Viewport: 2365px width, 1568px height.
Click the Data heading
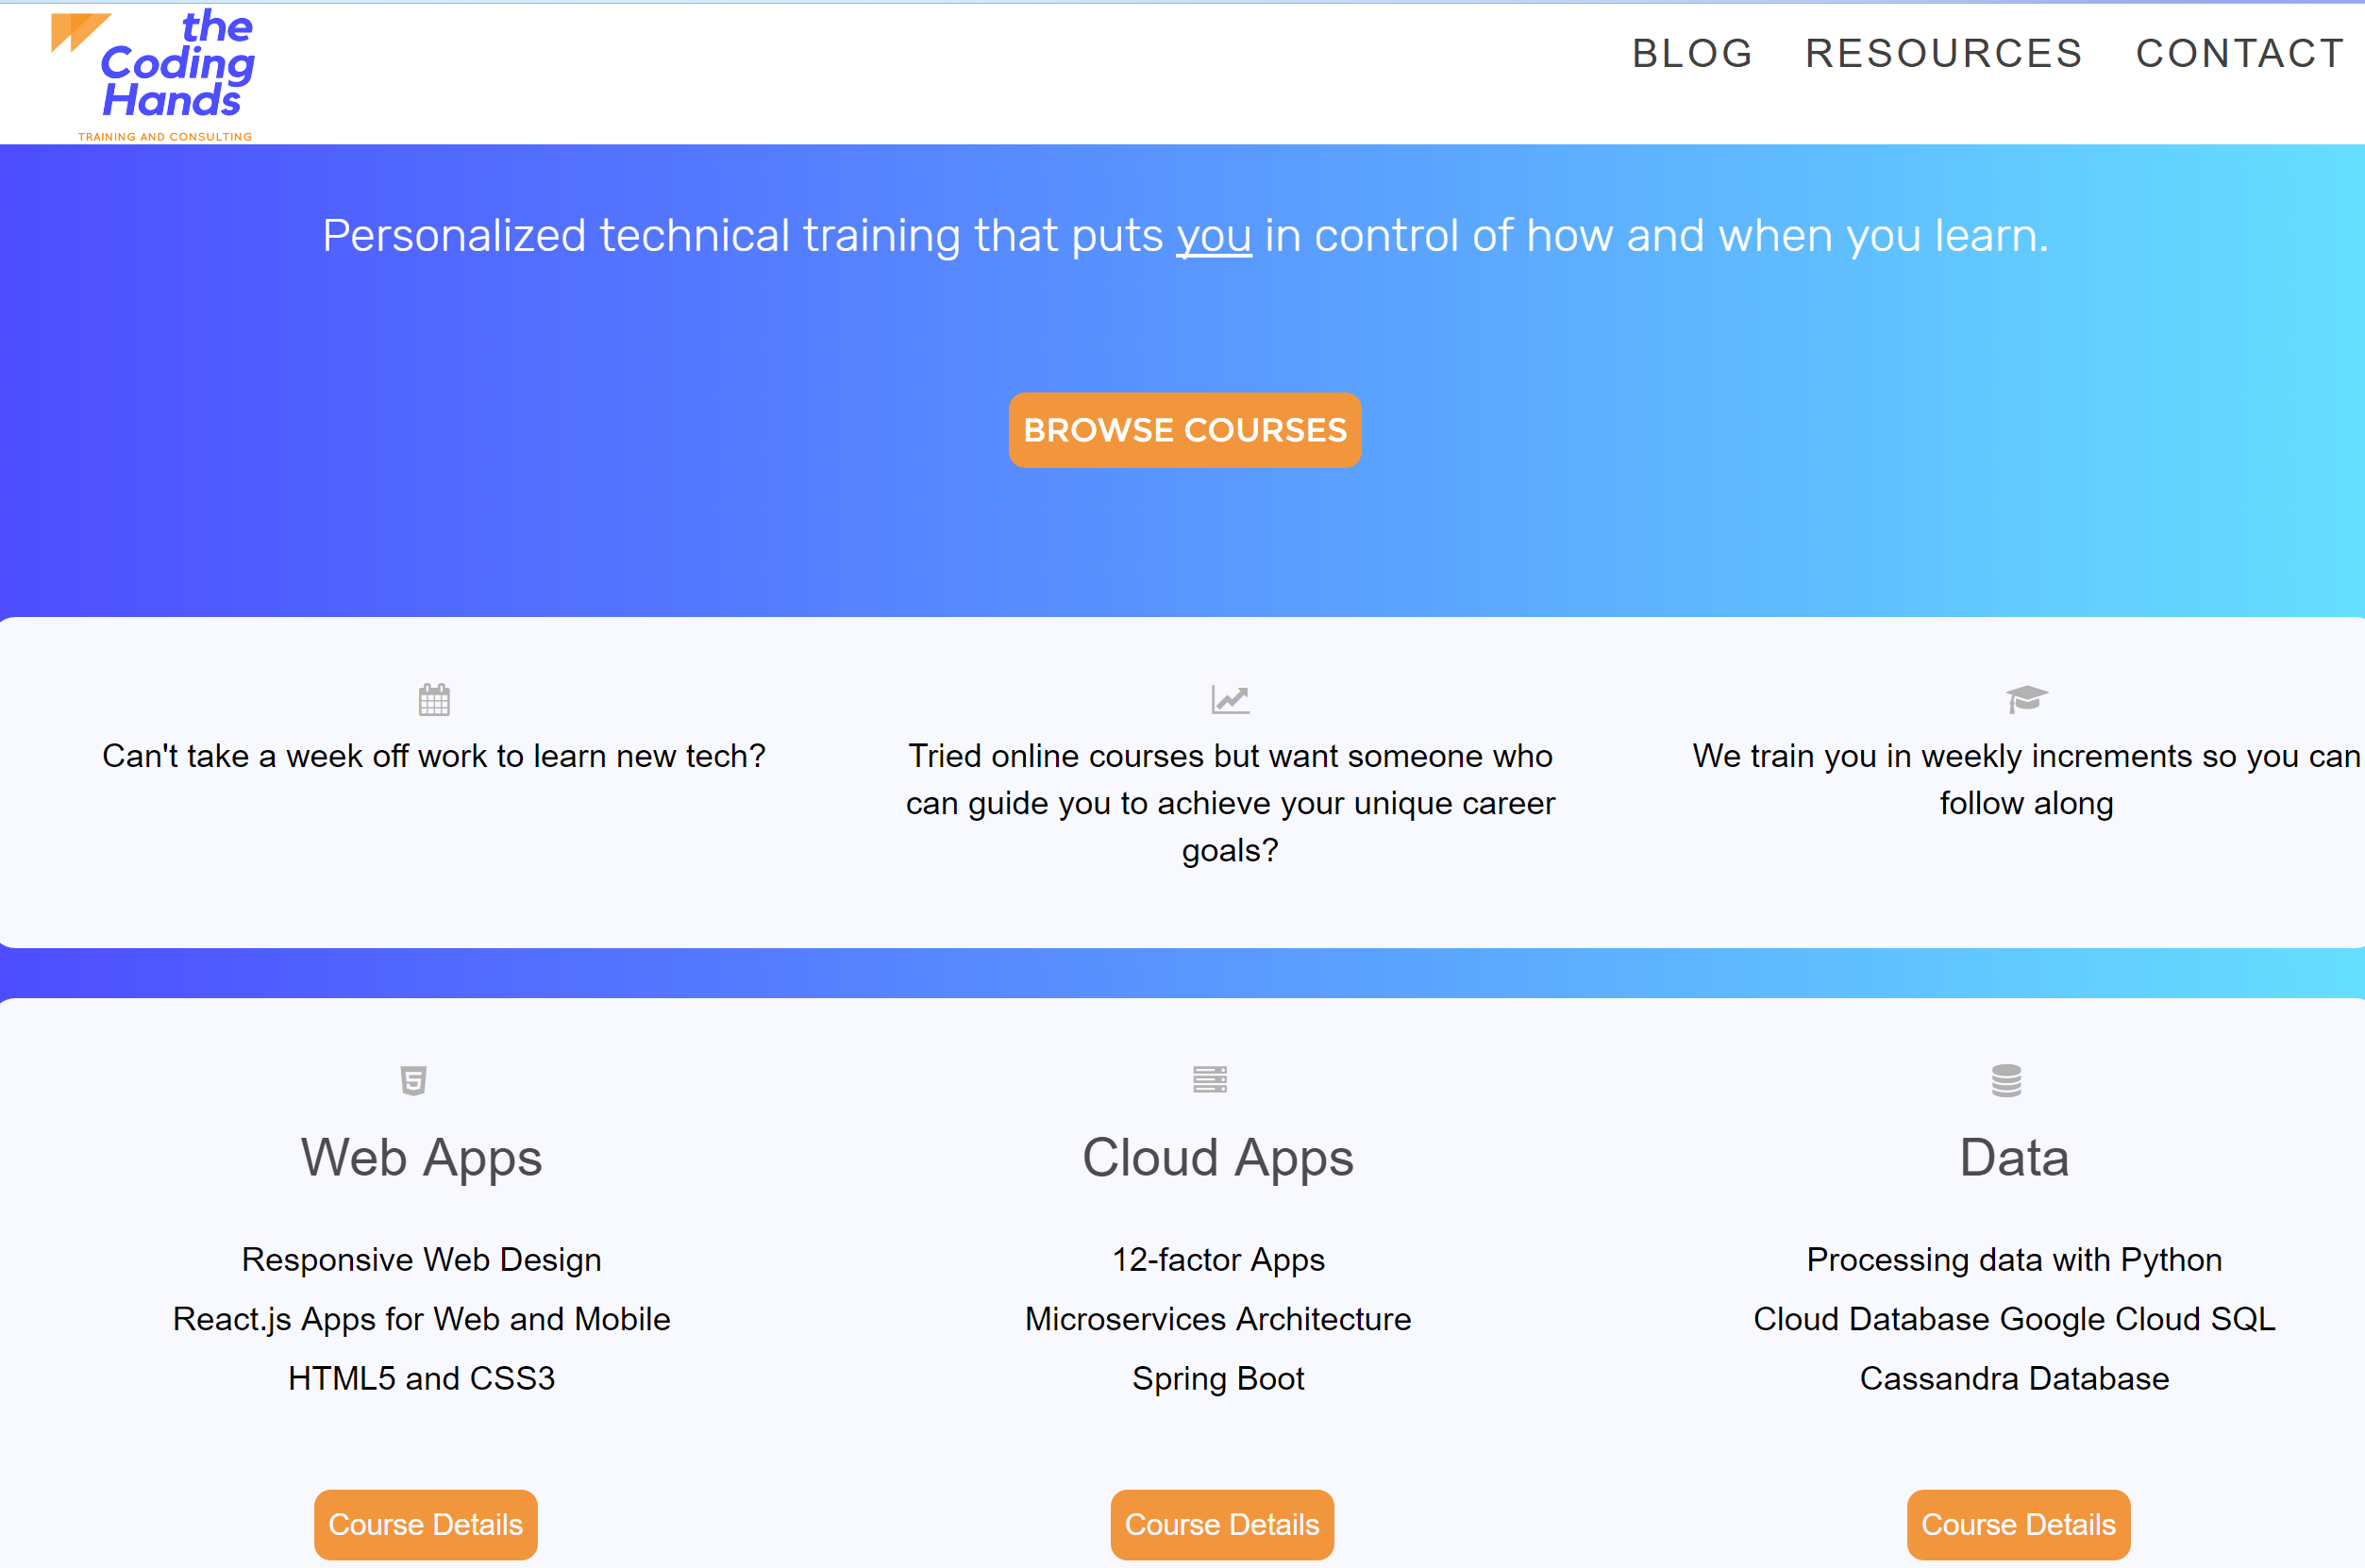[2014, 1158]
